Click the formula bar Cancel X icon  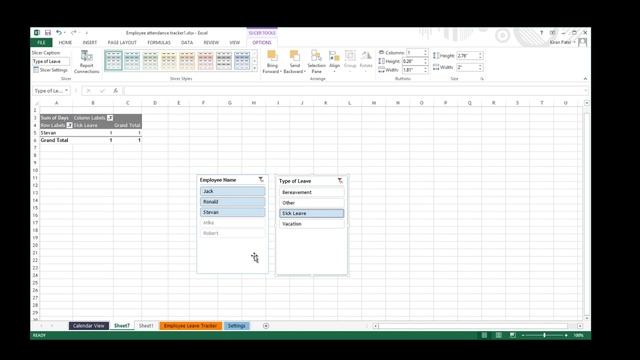click(x=89, y=91)
